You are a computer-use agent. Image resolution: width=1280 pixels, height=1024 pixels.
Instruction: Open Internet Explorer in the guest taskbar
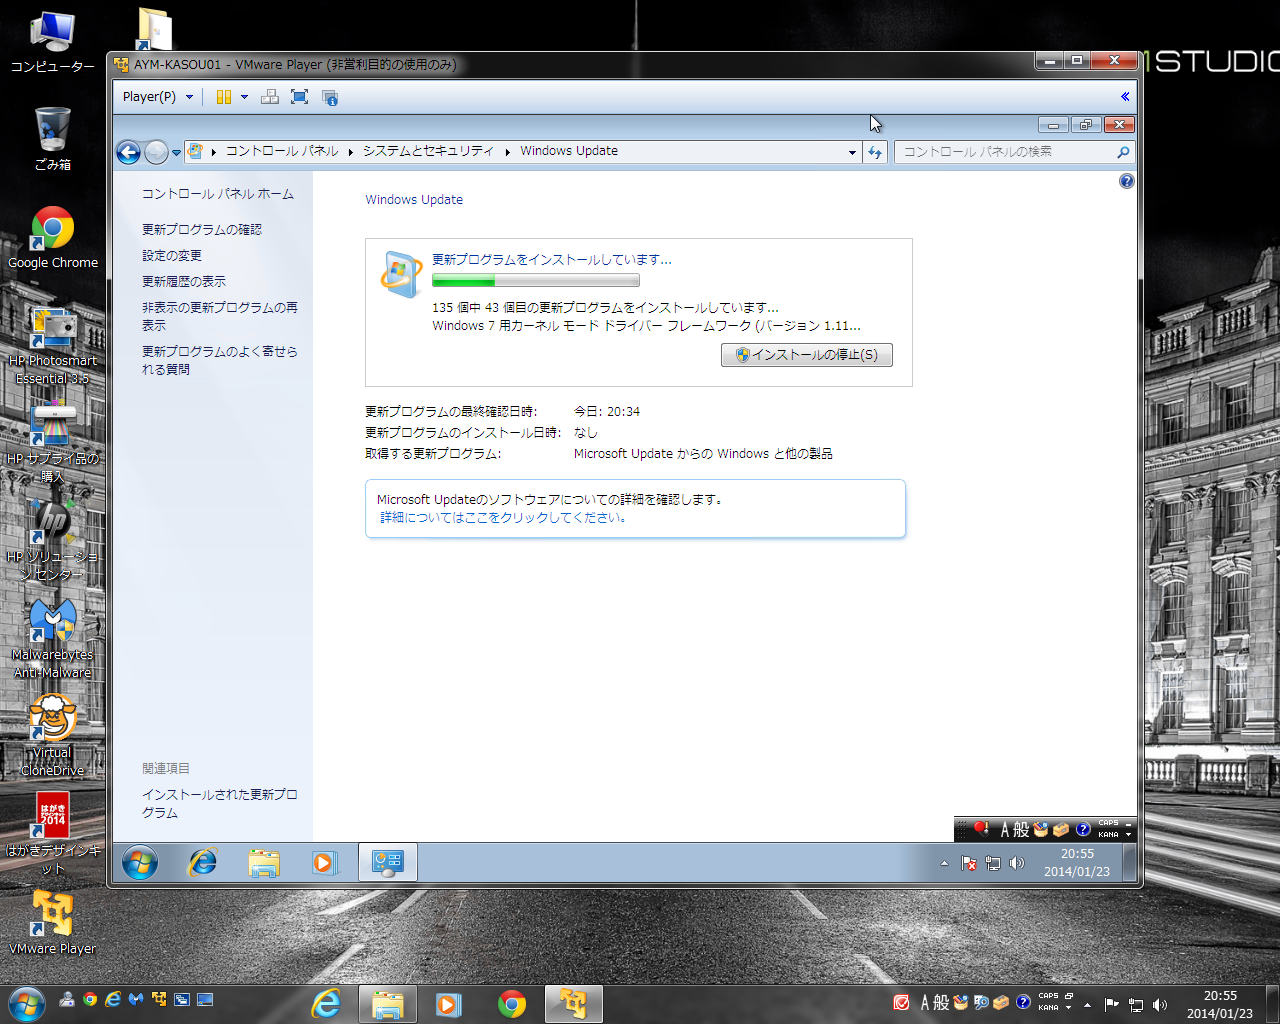click(203, 862)
